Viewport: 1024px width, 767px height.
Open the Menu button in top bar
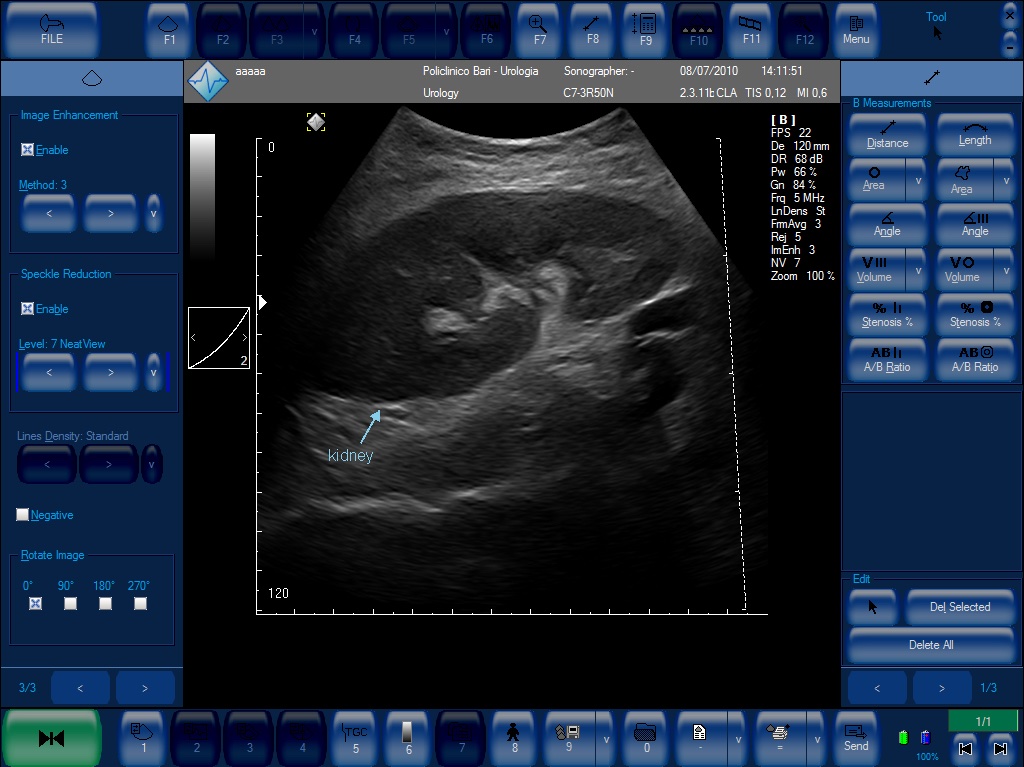pyautogui.click(x=856, y=30)
